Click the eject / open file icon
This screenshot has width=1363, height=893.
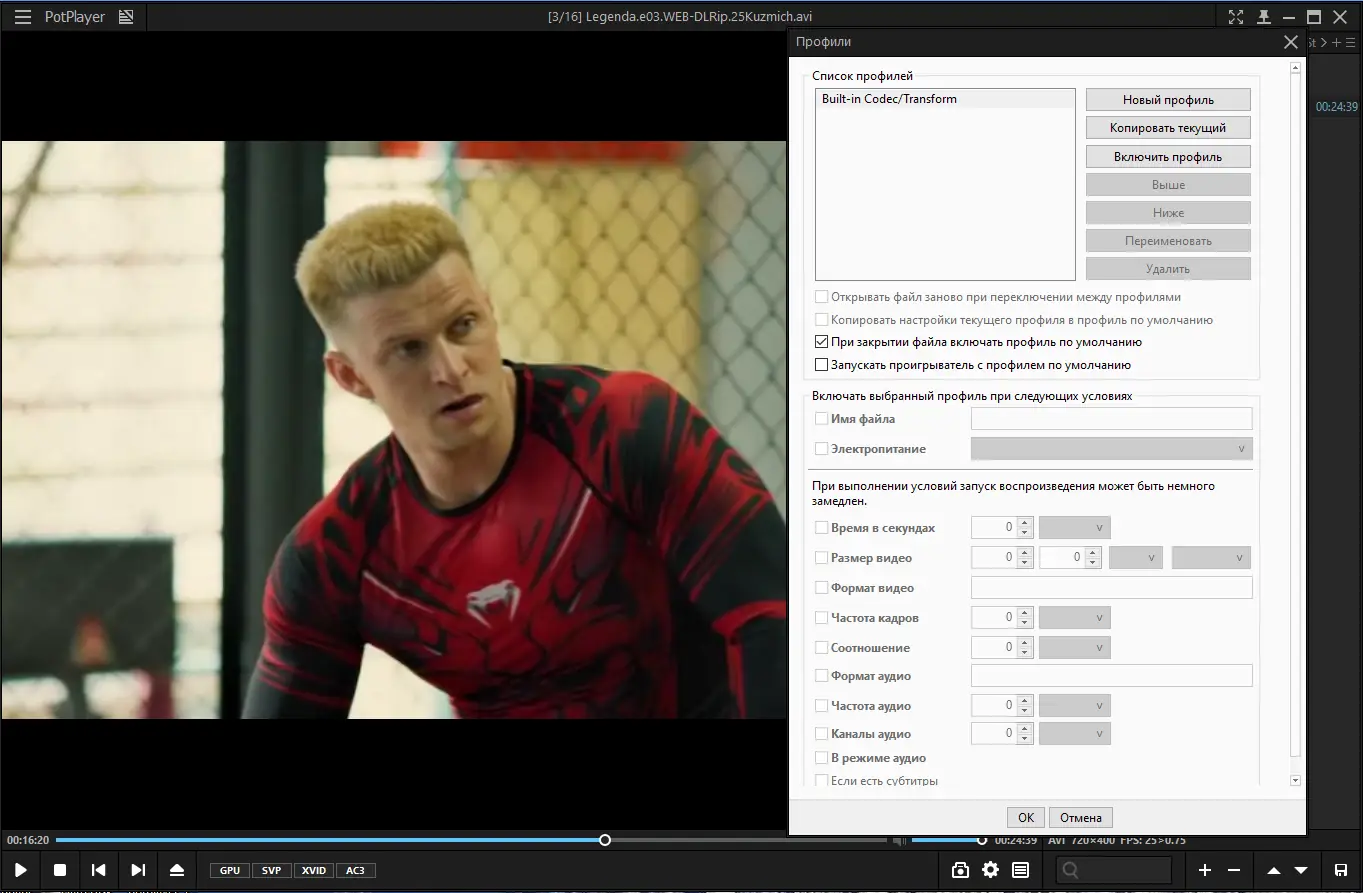pyautogui.click(x=177, y=870)
